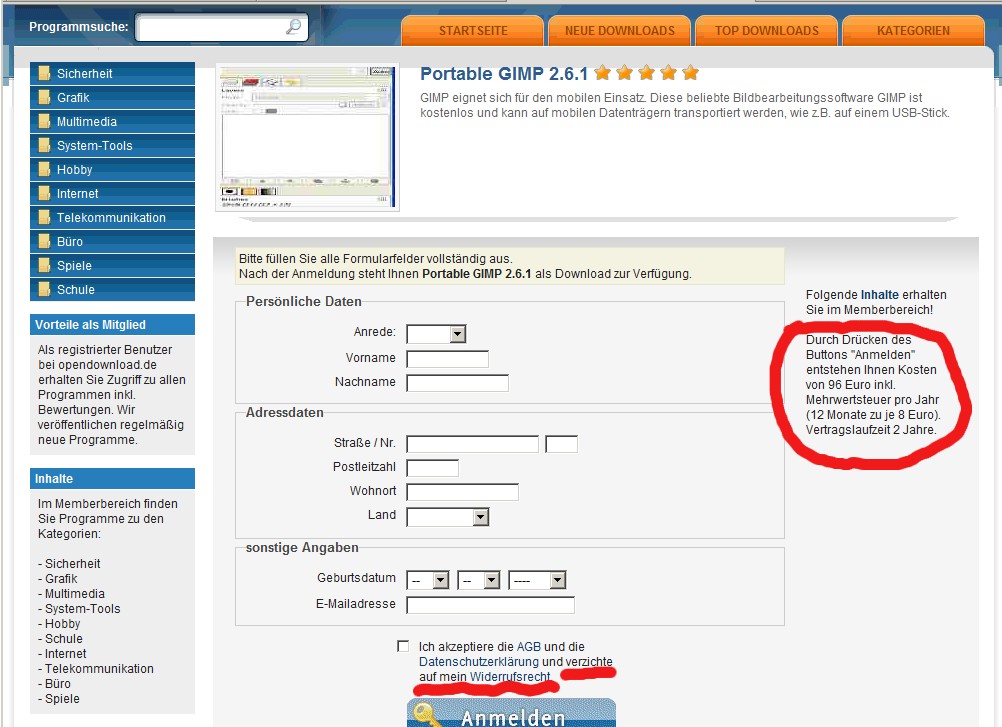Click the first rating star next to Portable GIMP
1002x727 pixels.
tap(603, 73)
